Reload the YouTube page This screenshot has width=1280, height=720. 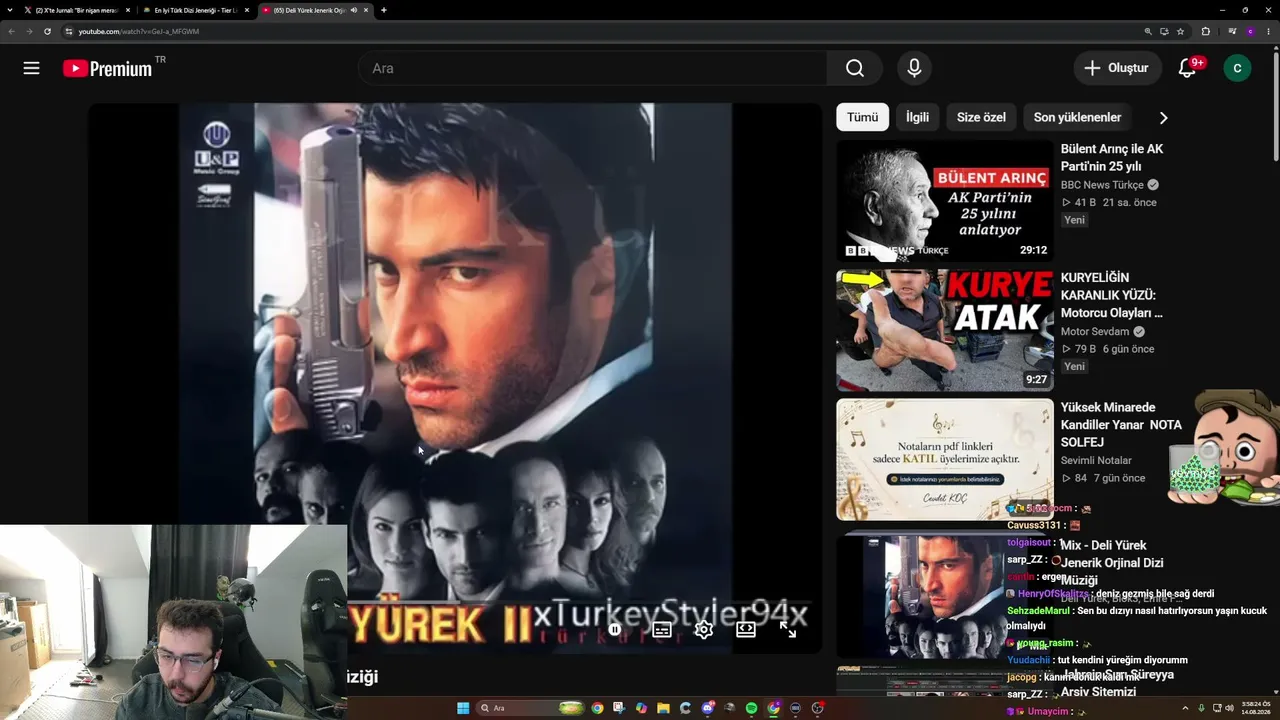[x=47, y=31]
